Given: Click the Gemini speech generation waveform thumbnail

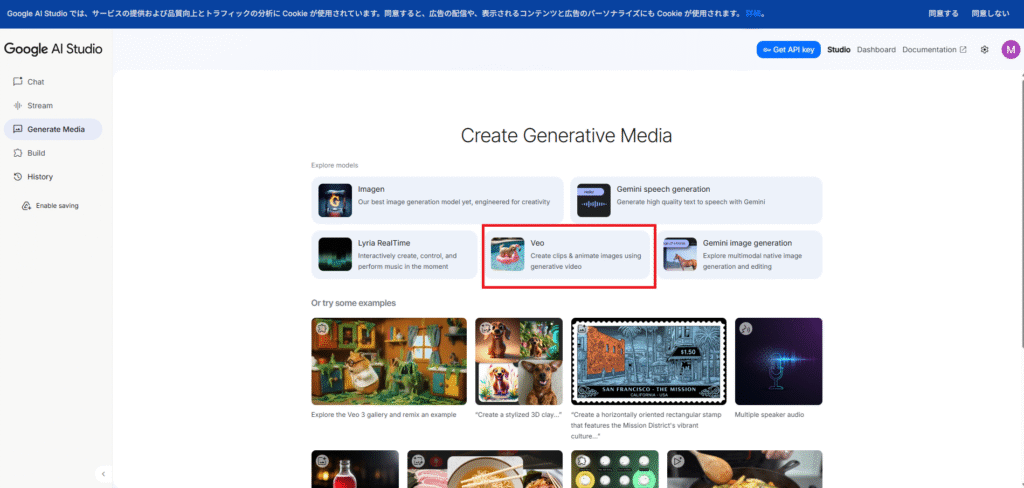Looking at the screenshot, I should [594, 201].
